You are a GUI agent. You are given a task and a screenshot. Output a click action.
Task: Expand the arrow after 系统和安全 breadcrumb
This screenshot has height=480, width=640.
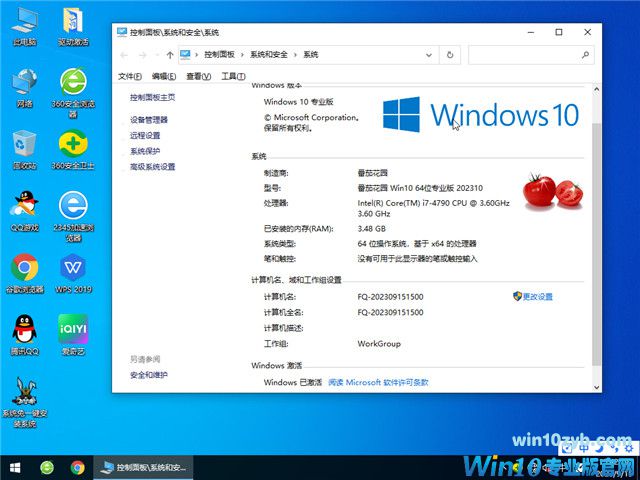click(x=295, y=55)
